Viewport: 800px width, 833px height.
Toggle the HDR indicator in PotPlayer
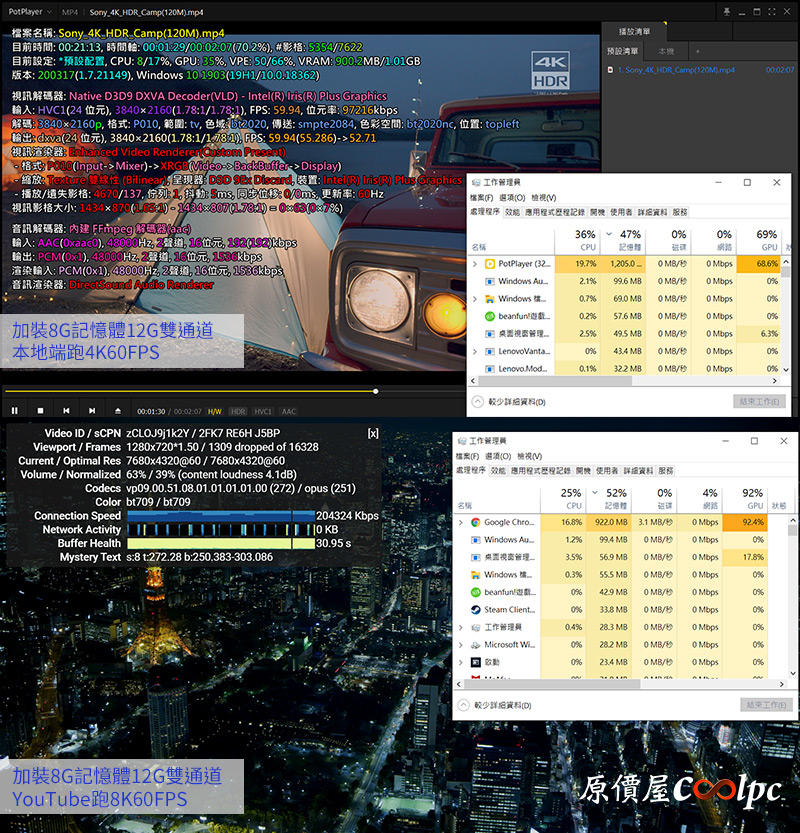[238, 411]
